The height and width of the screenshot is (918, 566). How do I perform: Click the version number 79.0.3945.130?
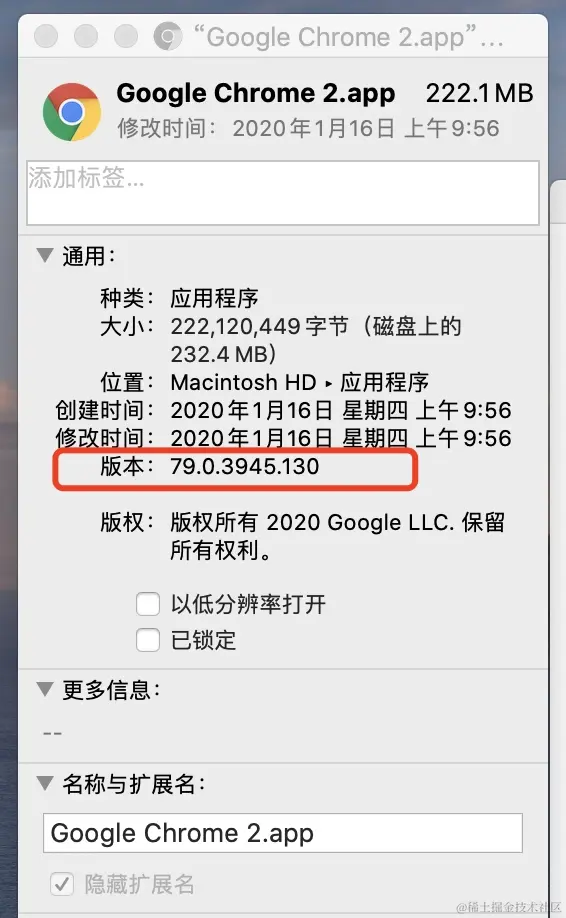coord(245,467)
